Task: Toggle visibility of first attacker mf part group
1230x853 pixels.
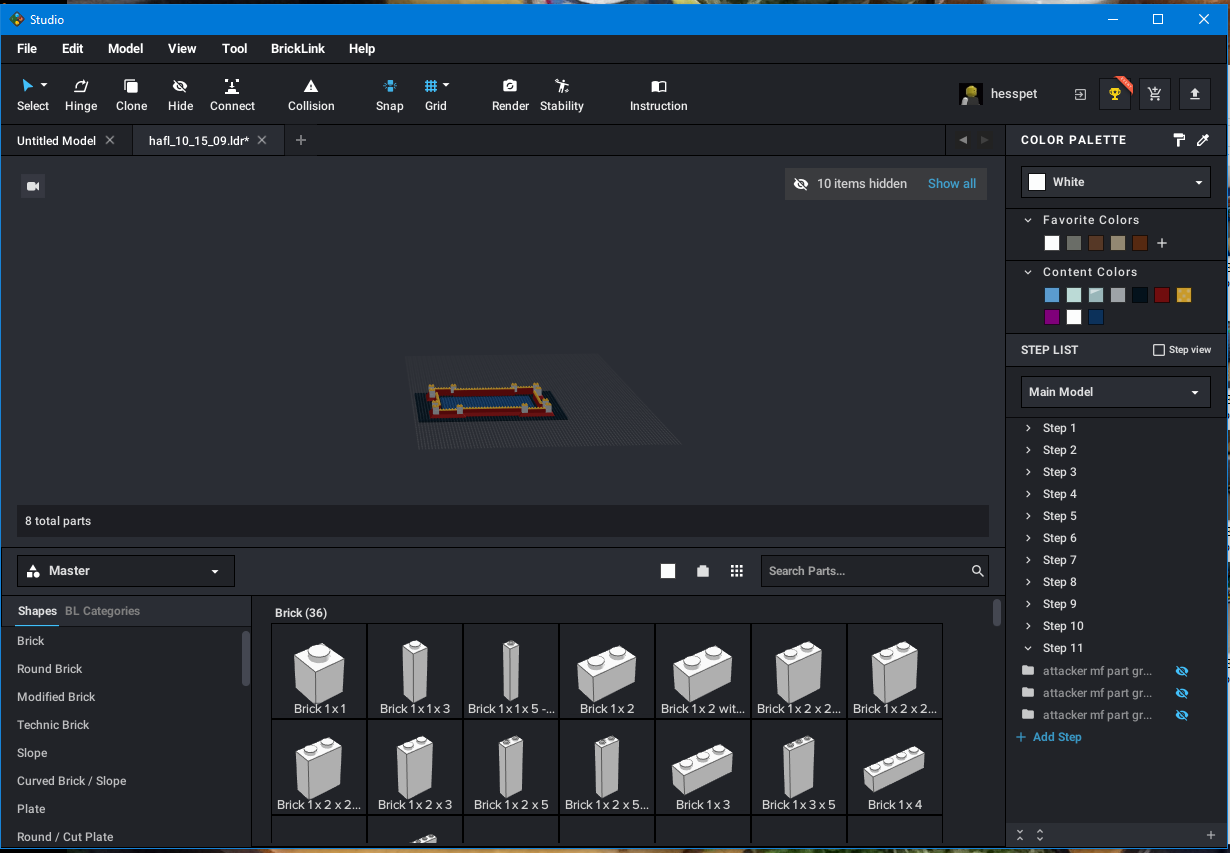Action: 1181,671
